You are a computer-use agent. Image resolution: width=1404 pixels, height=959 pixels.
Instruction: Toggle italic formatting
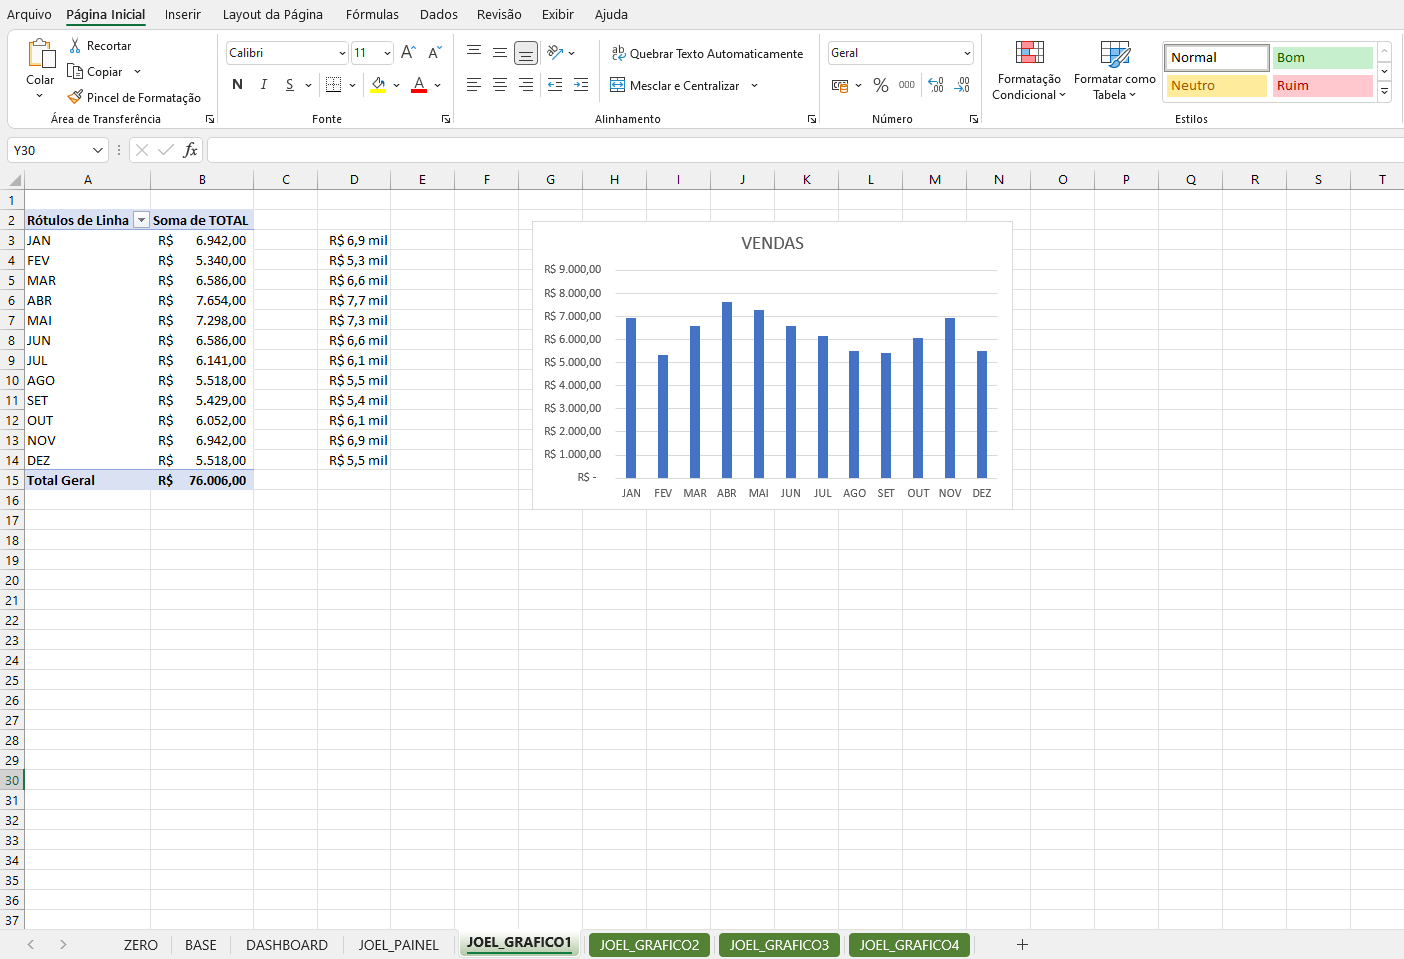point(263,85)
